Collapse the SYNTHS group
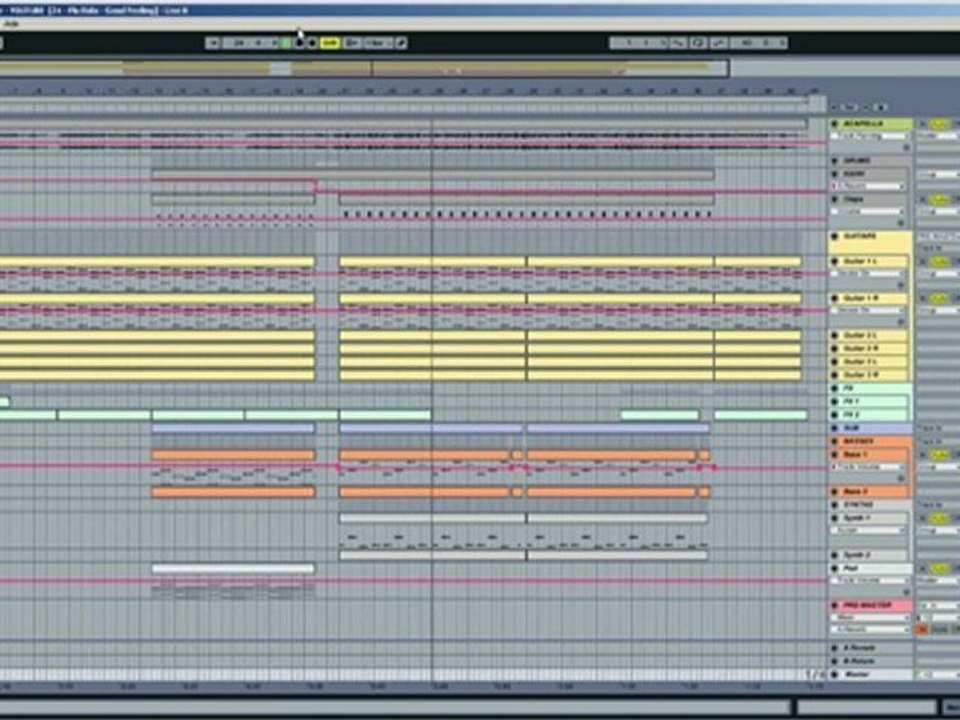Screen dimensions: 960x720 click(834, 505)
